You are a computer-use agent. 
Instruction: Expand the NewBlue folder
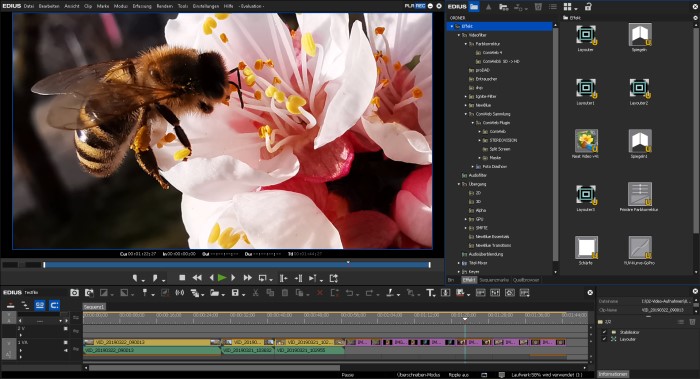(x=466, y=105)
